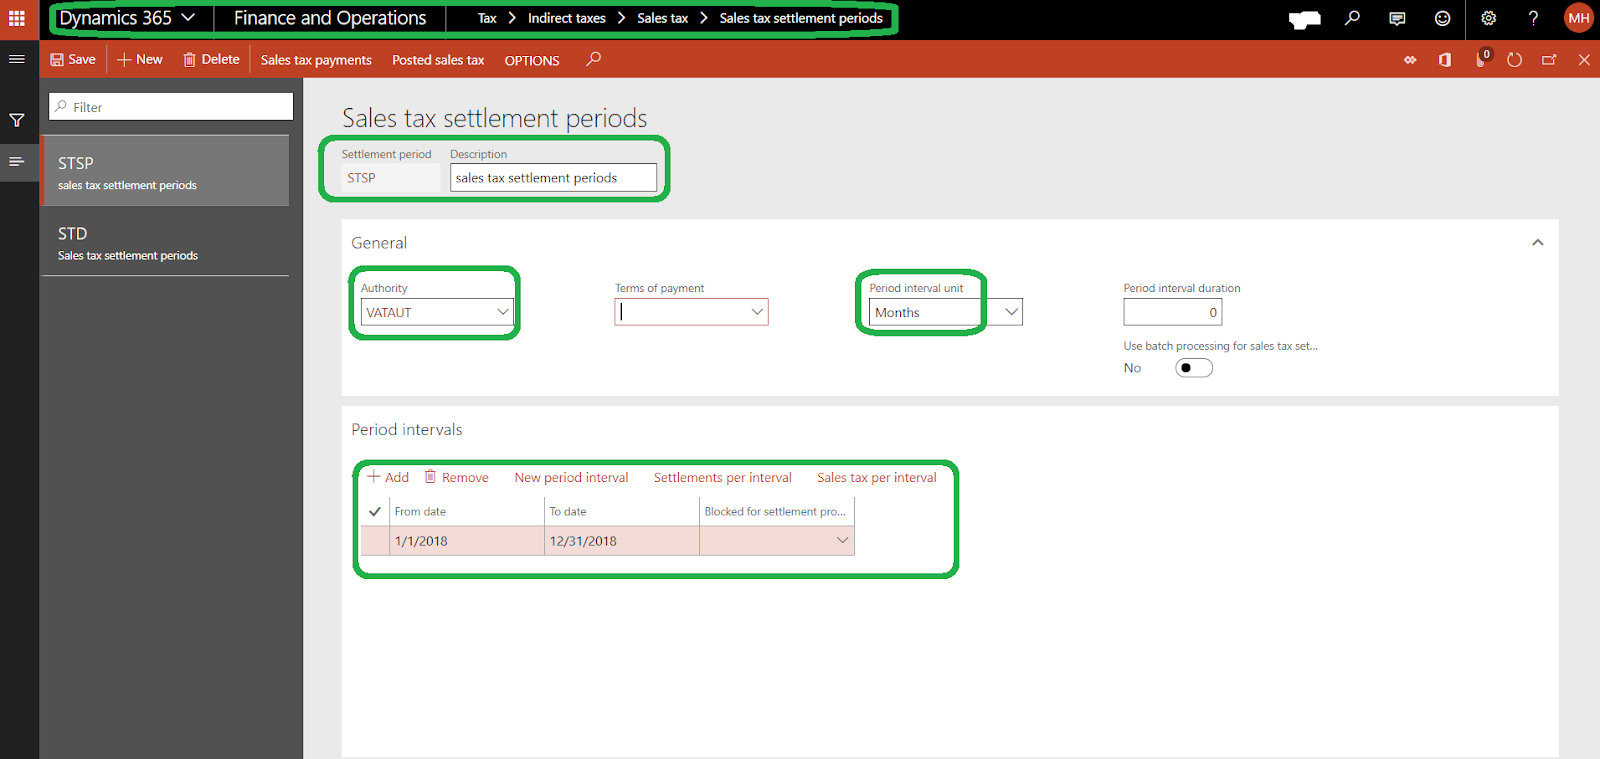Screen dimensions: 1600x759
Task: Open Finance and Operations home
Action: pos(330,18)
